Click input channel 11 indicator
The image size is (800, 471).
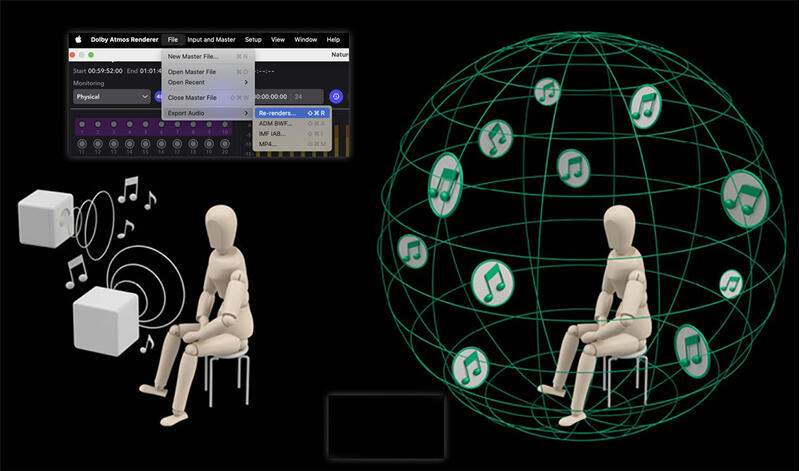[81, 146]
